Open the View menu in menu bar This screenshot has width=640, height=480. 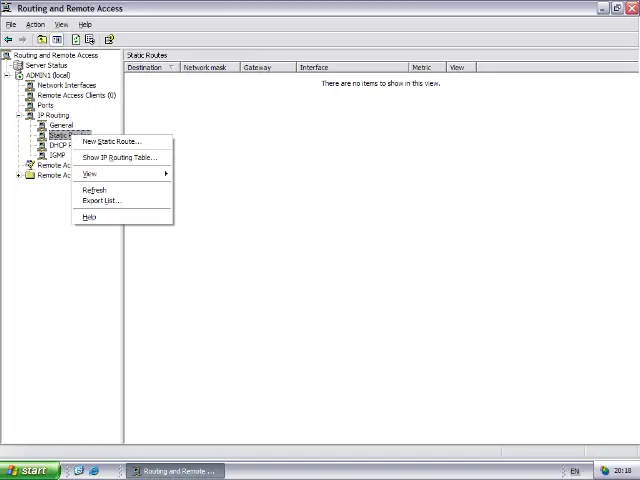[61, 24]
